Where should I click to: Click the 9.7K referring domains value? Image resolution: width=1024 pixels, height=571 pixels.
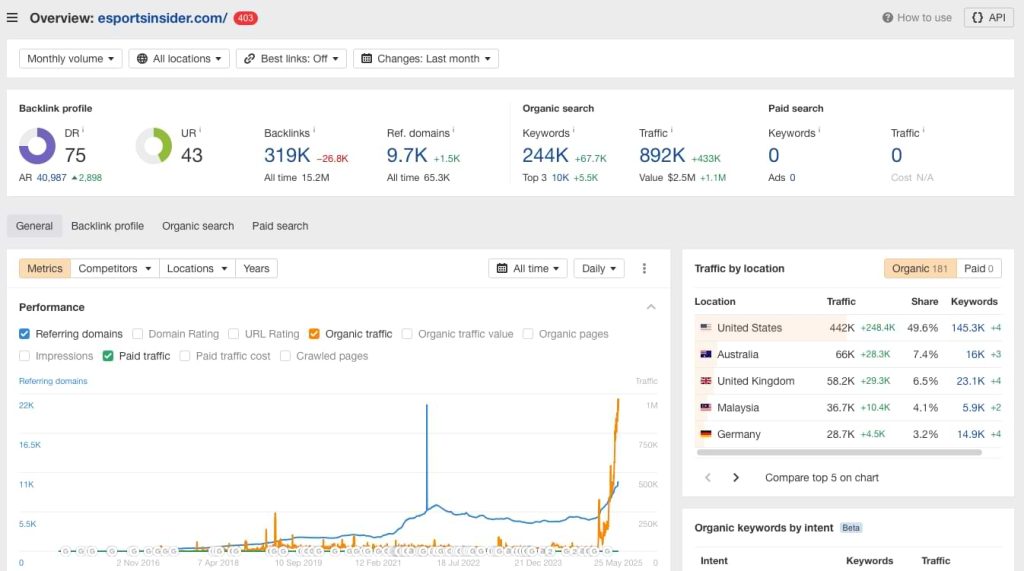coord(407,155)
